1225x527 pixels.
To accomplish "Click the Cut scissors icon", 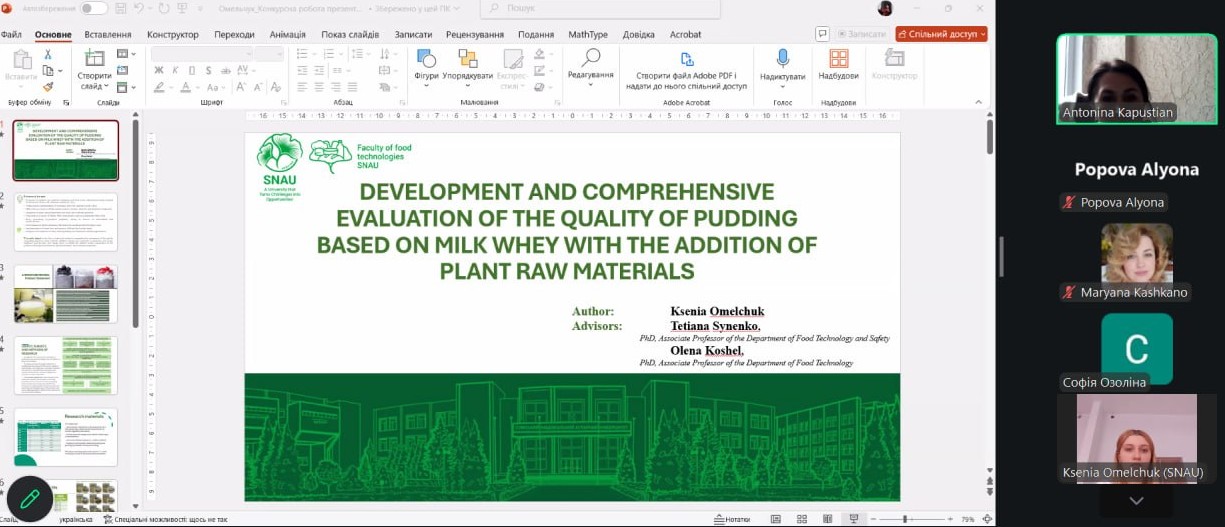I will coord(47,54).
